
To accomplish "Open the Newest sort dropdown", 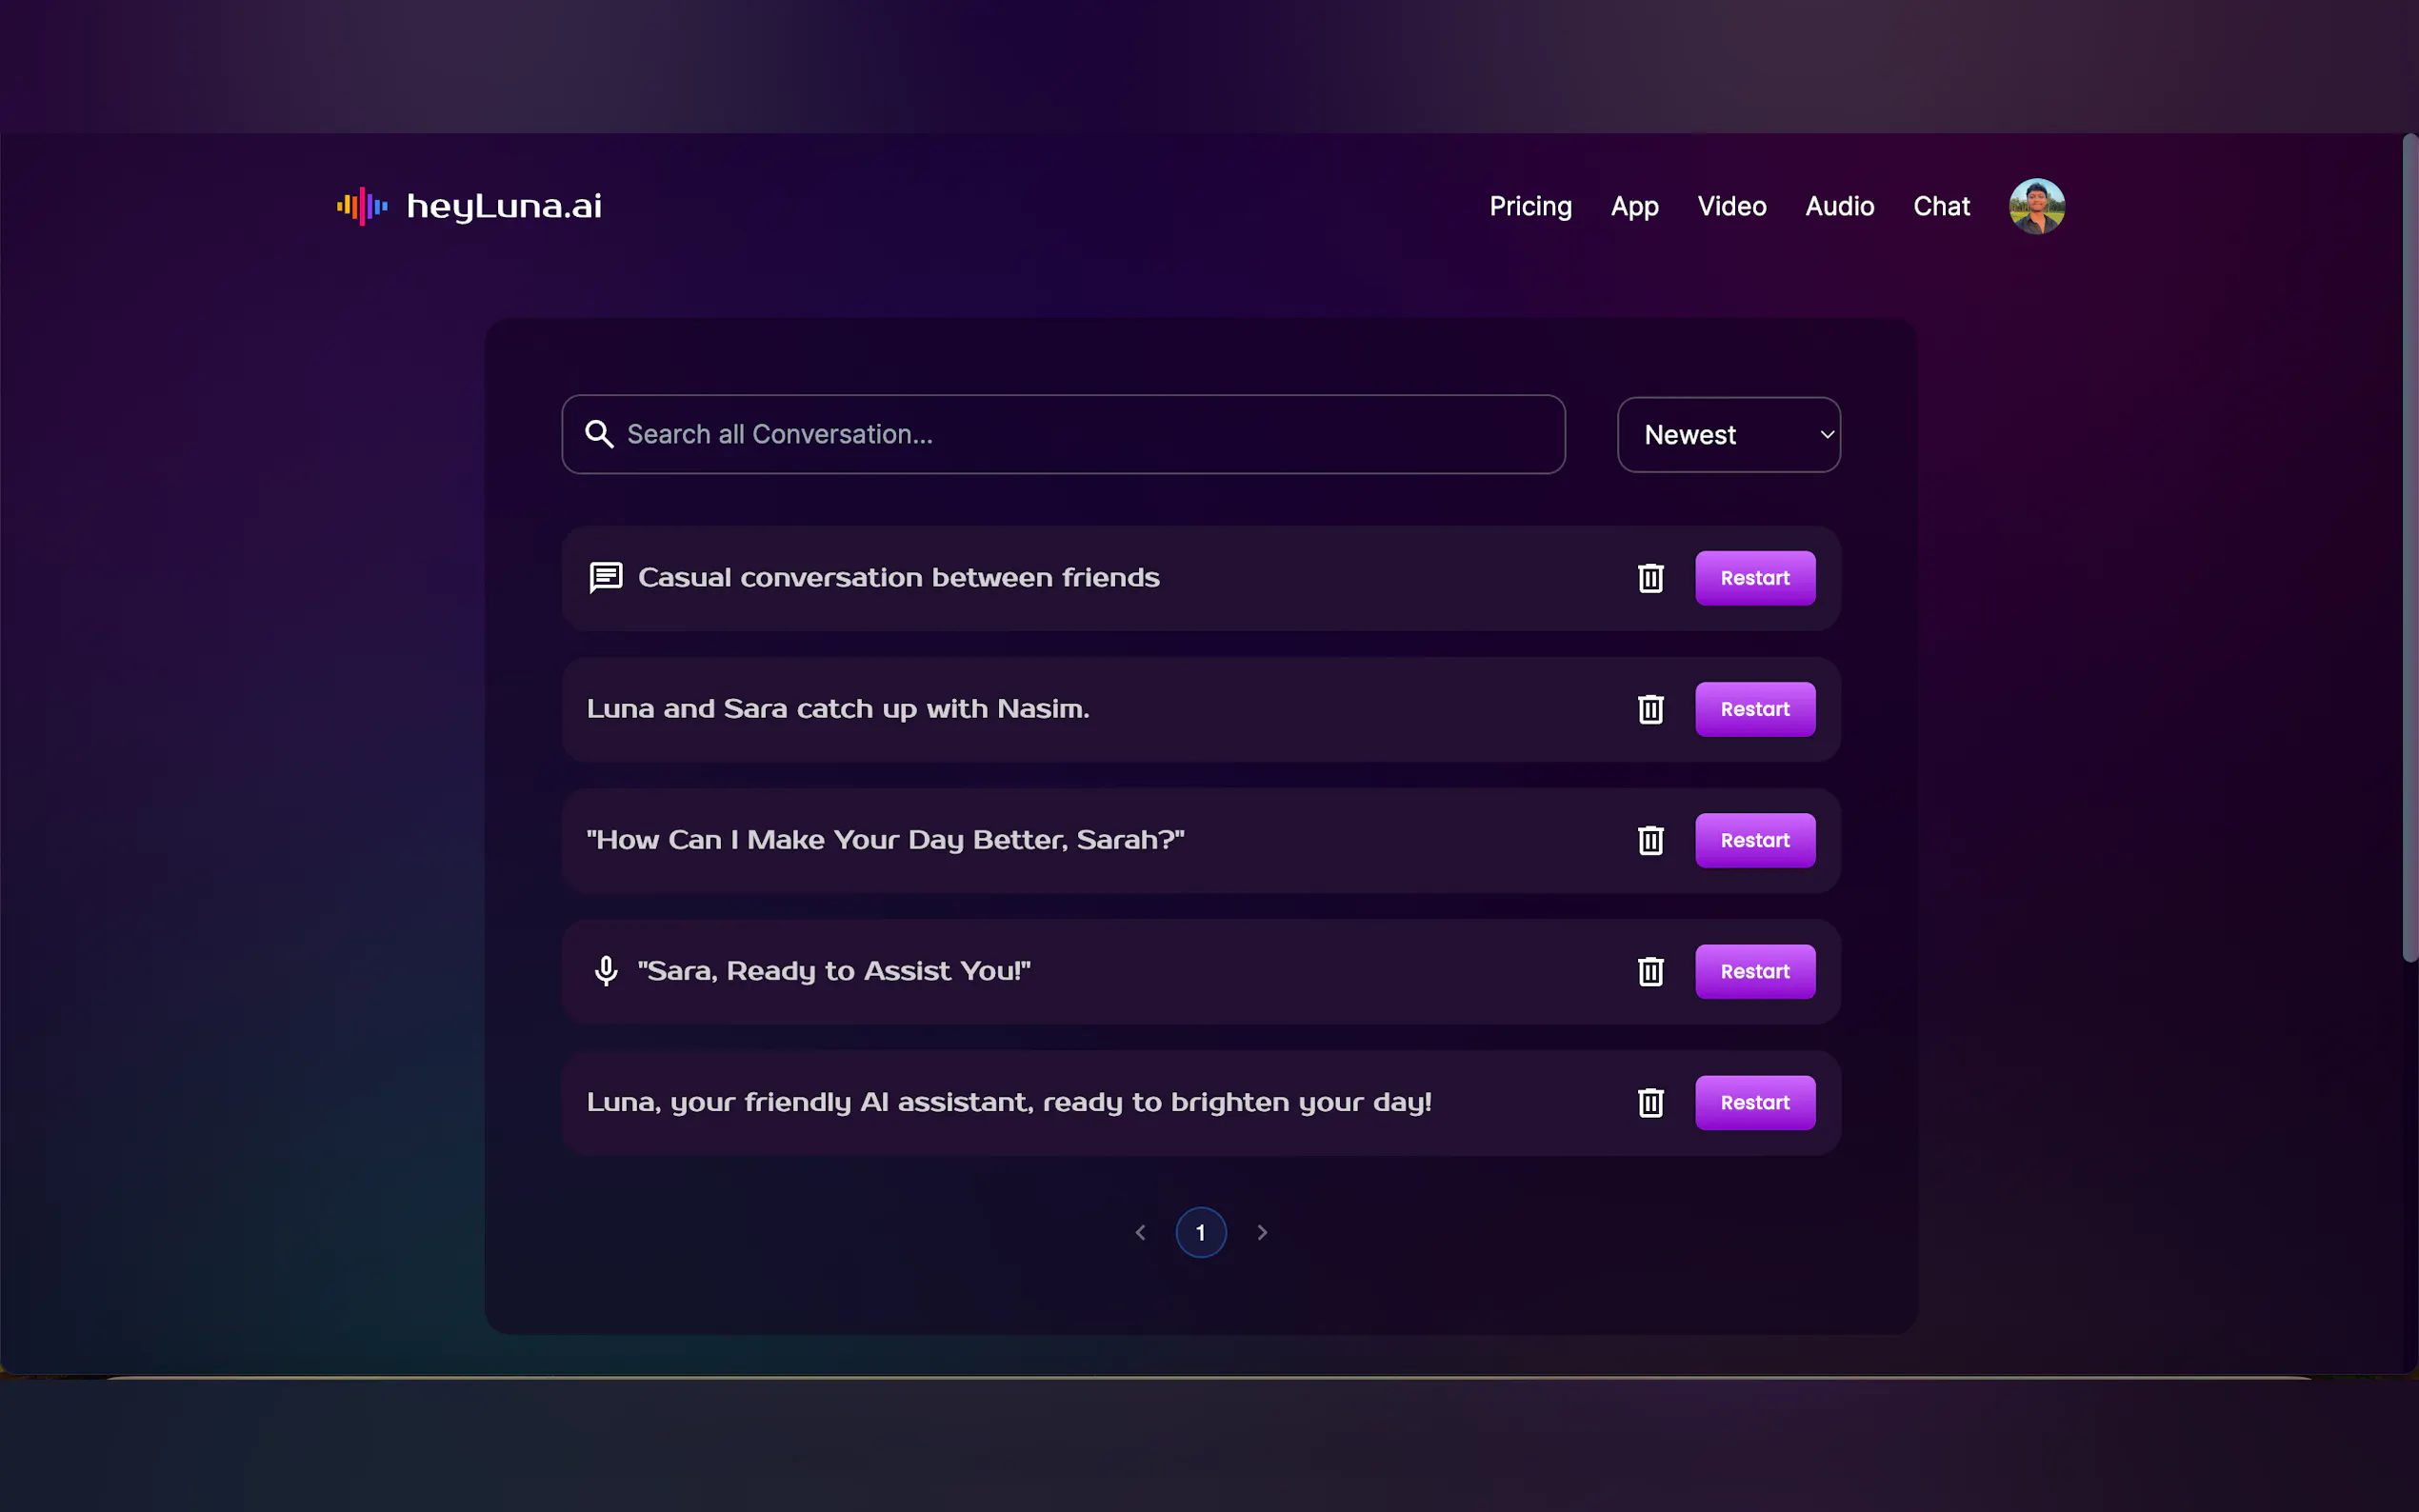I will 1728,435.
